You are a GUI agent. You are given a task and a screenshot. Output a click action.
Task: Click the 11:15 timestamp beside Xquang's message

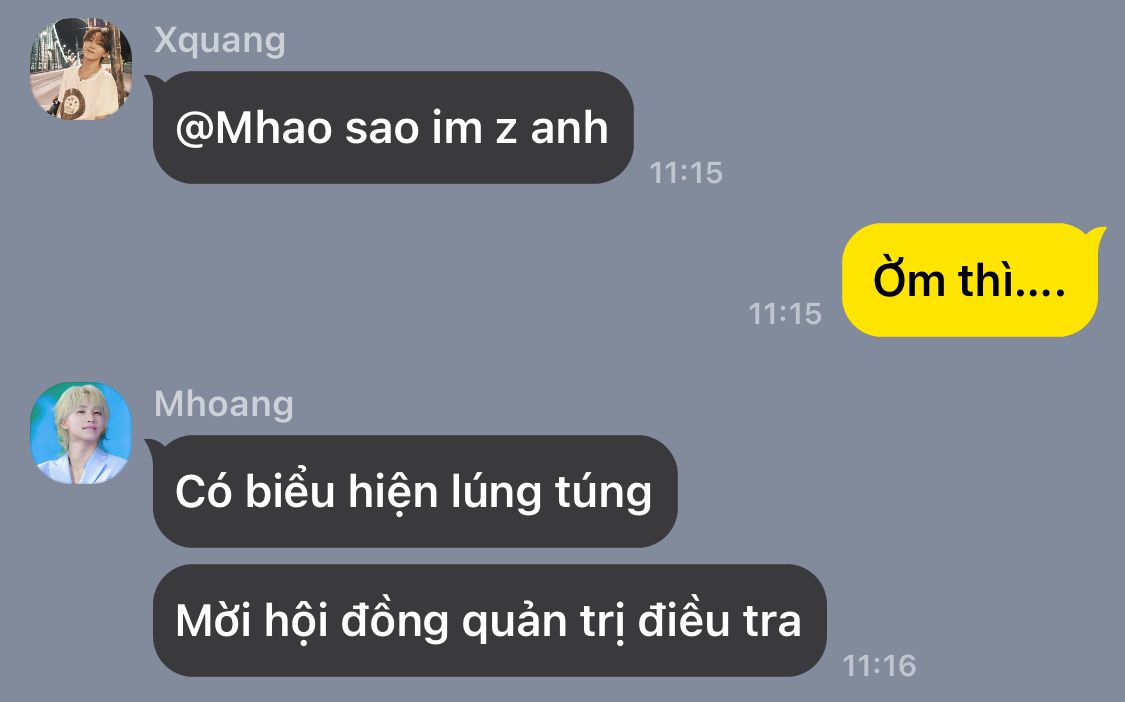[x=686, y=173]
